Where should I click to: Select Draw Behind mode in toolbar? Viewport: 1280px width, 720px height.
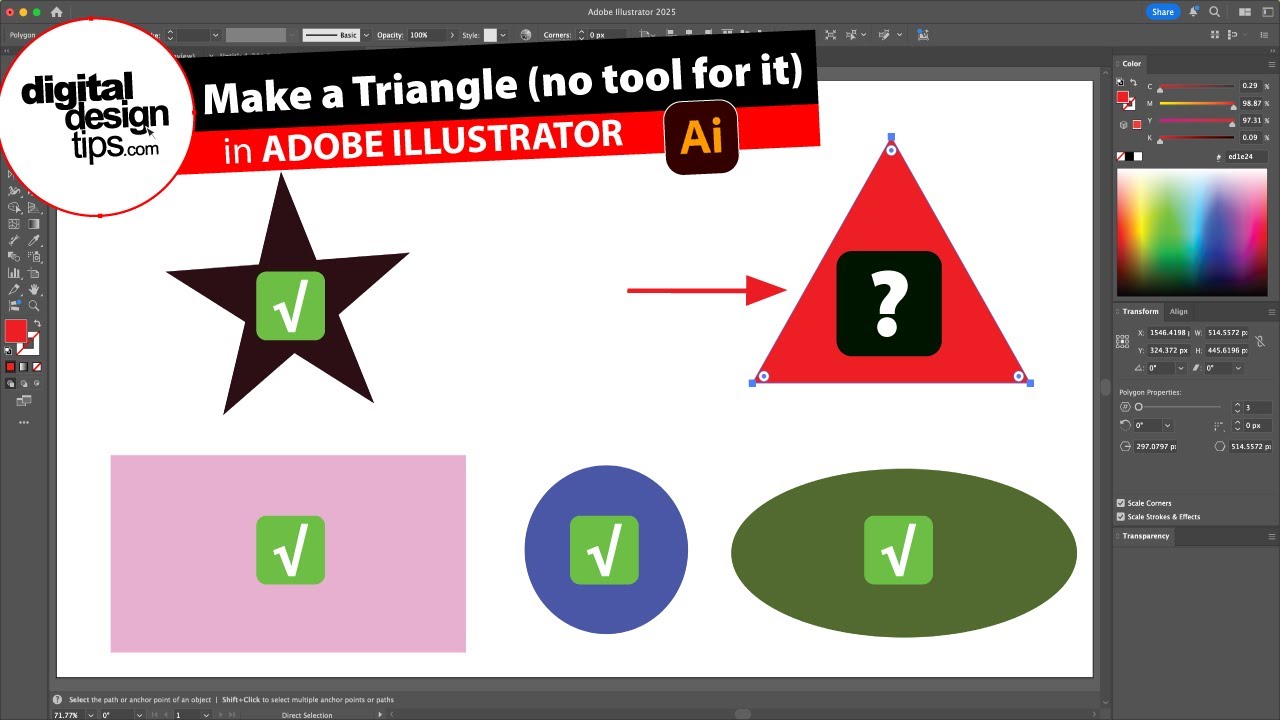[23, 384]
